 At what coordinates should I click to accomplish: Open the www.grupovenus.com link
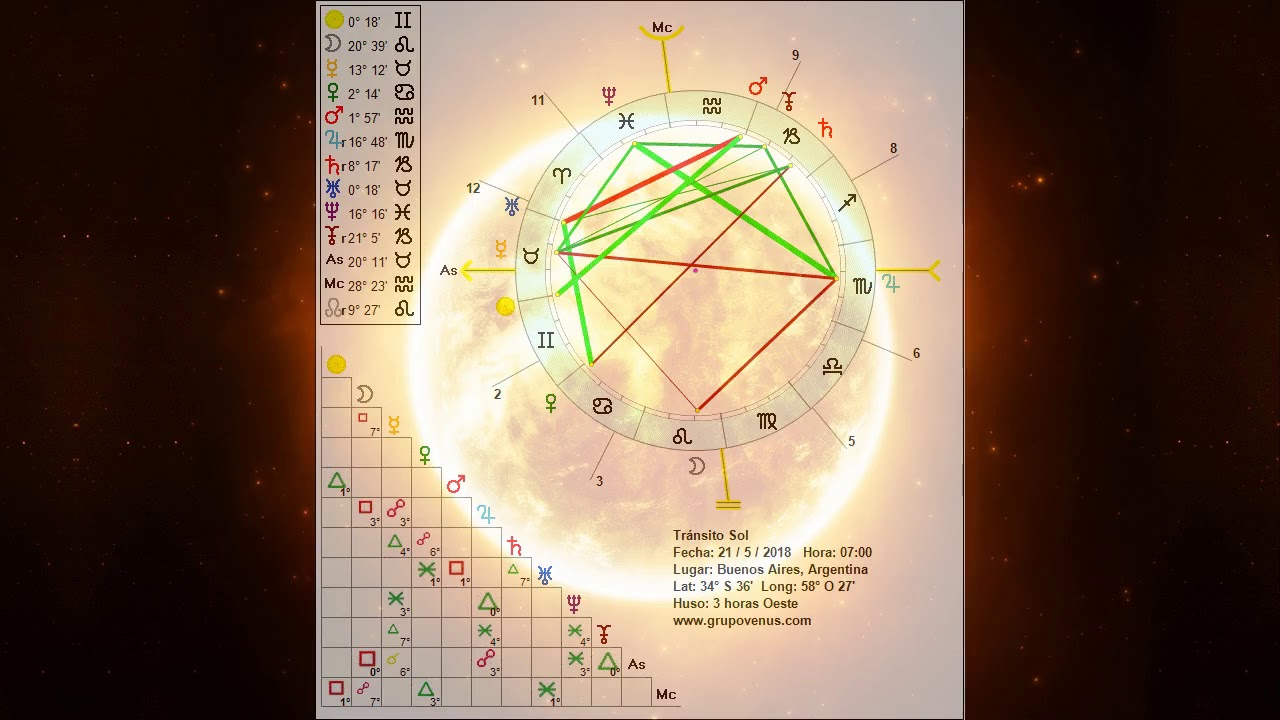[742, 621]
